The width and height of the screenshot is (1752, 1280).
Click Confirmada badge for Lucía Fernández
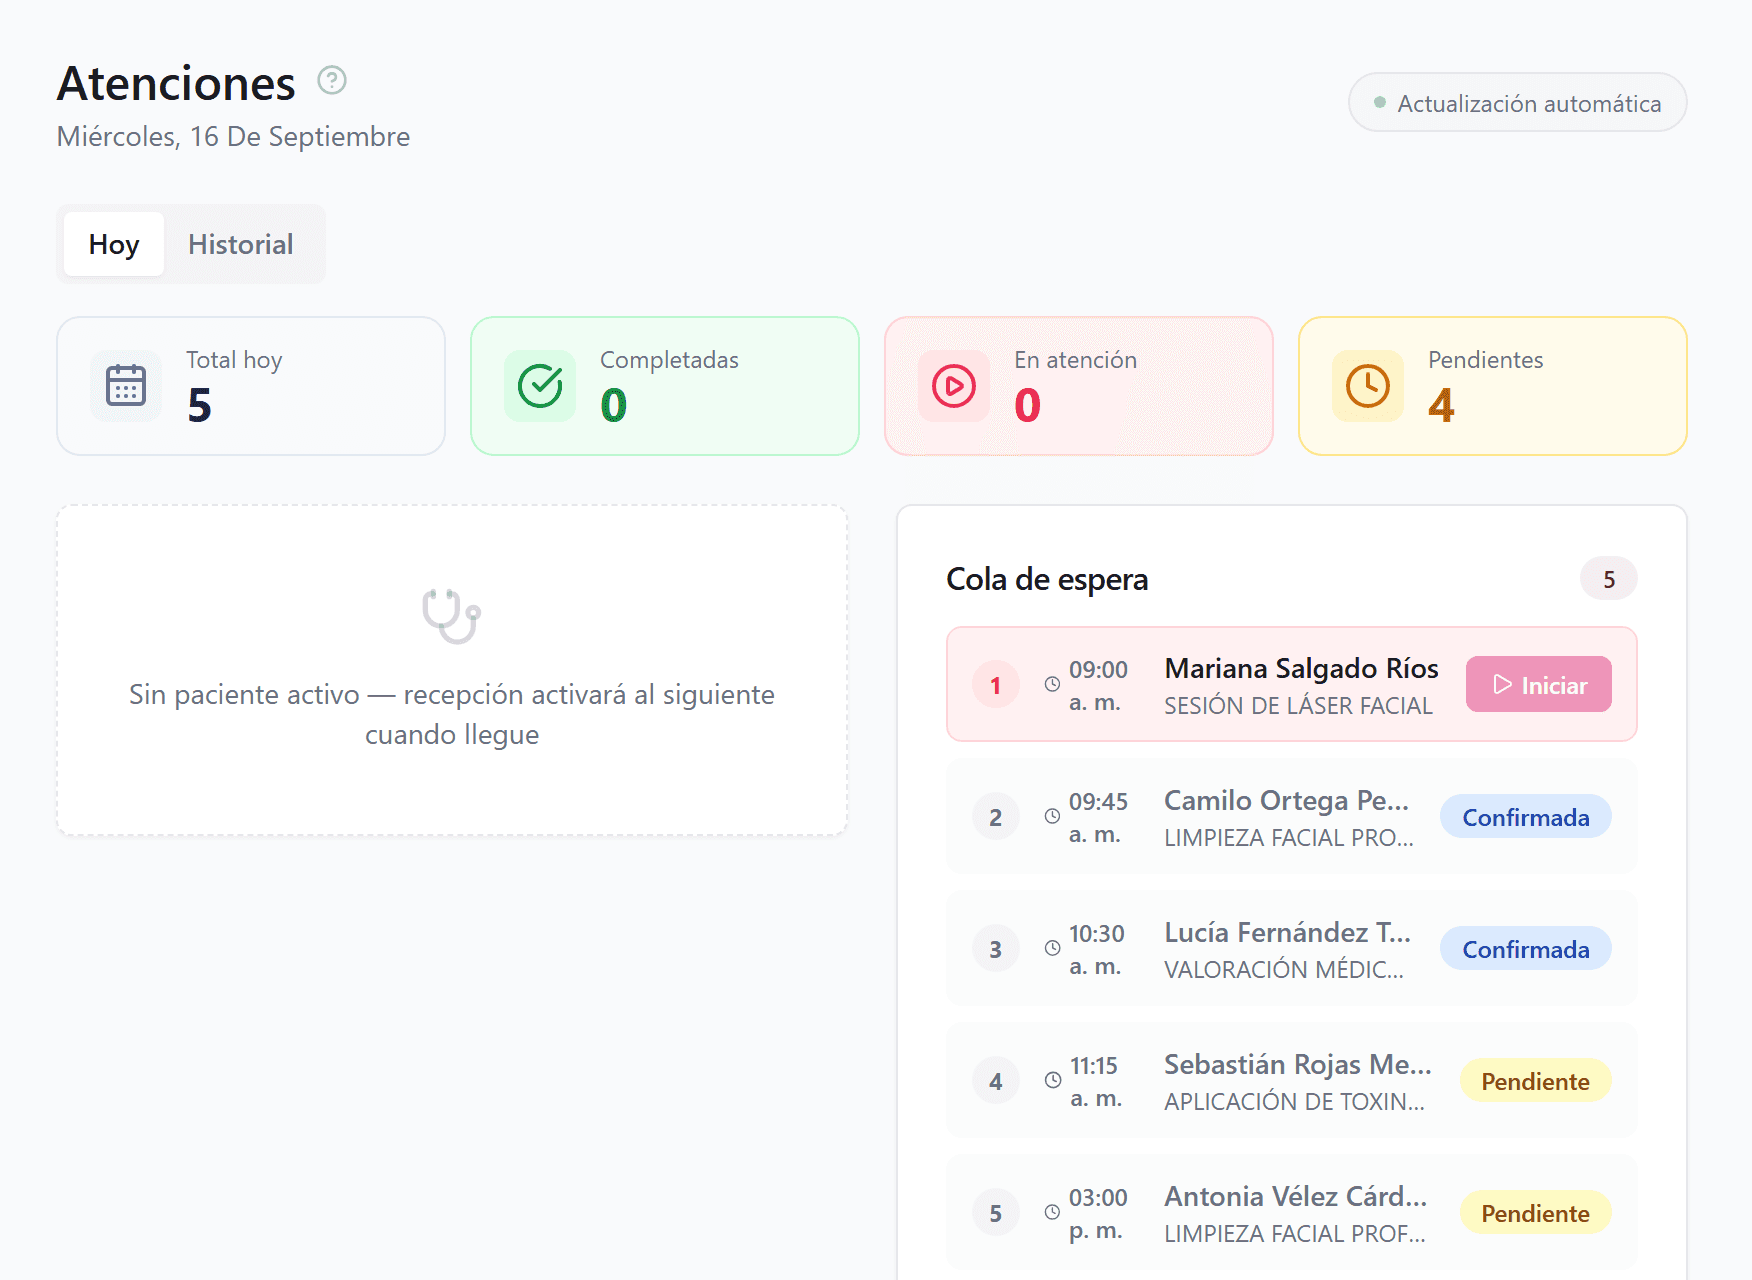click(1526, 949)
